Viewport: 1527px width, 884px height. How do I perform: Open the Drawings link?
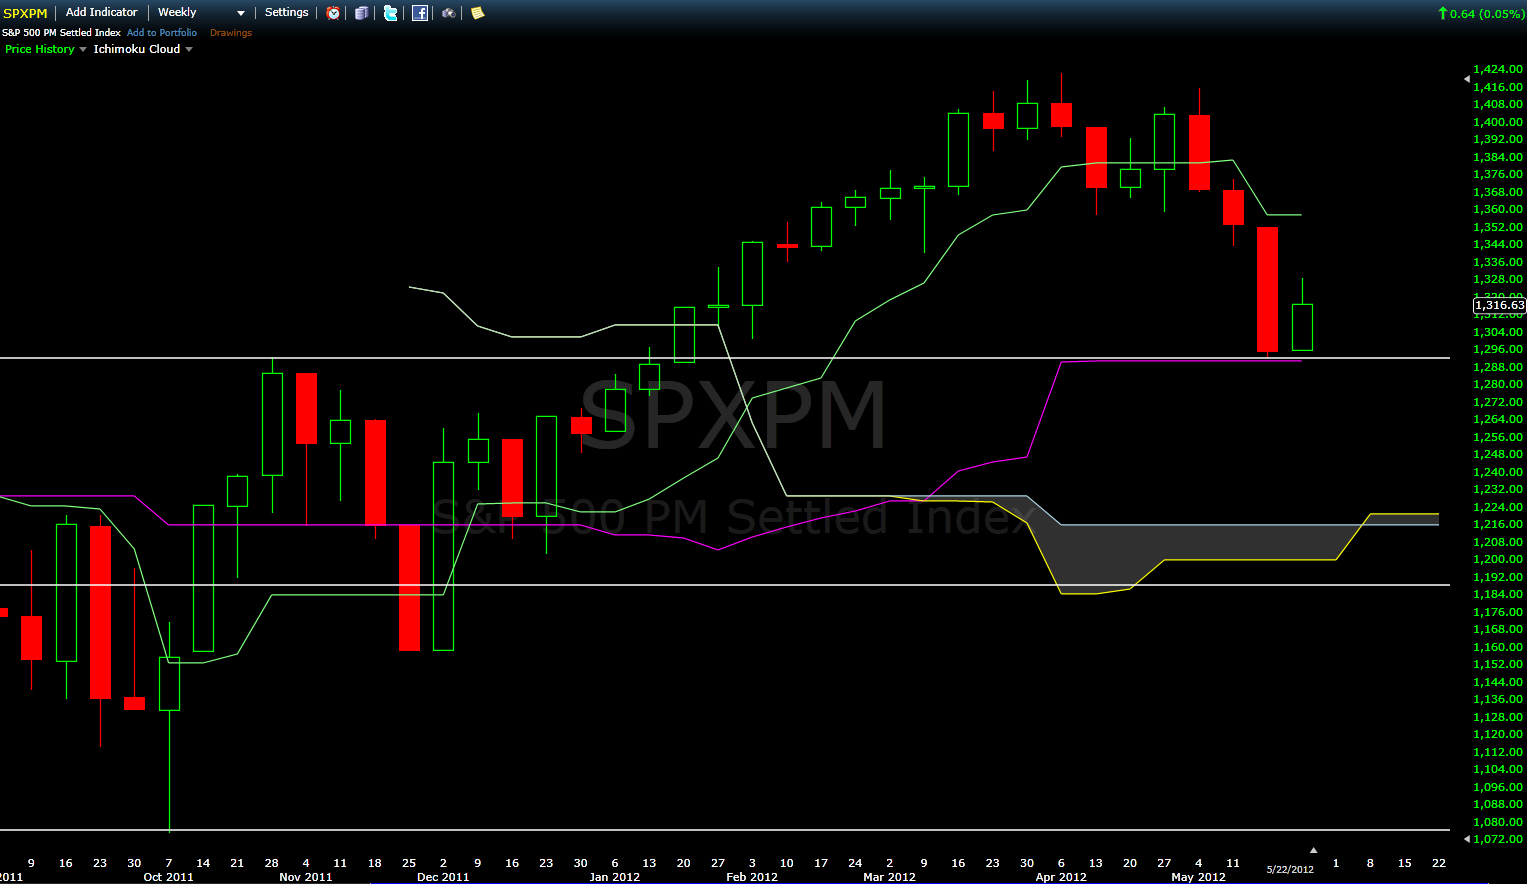[x=231, y=33]
